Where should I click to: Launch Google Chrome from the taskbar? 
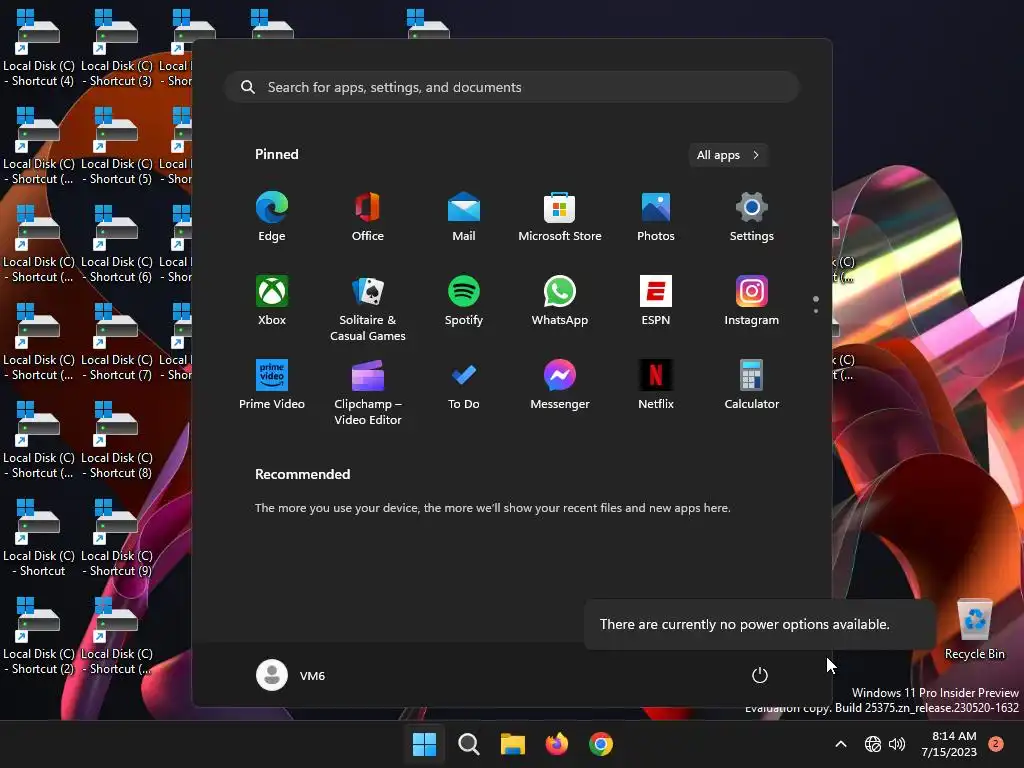click(x=601, y=744)
